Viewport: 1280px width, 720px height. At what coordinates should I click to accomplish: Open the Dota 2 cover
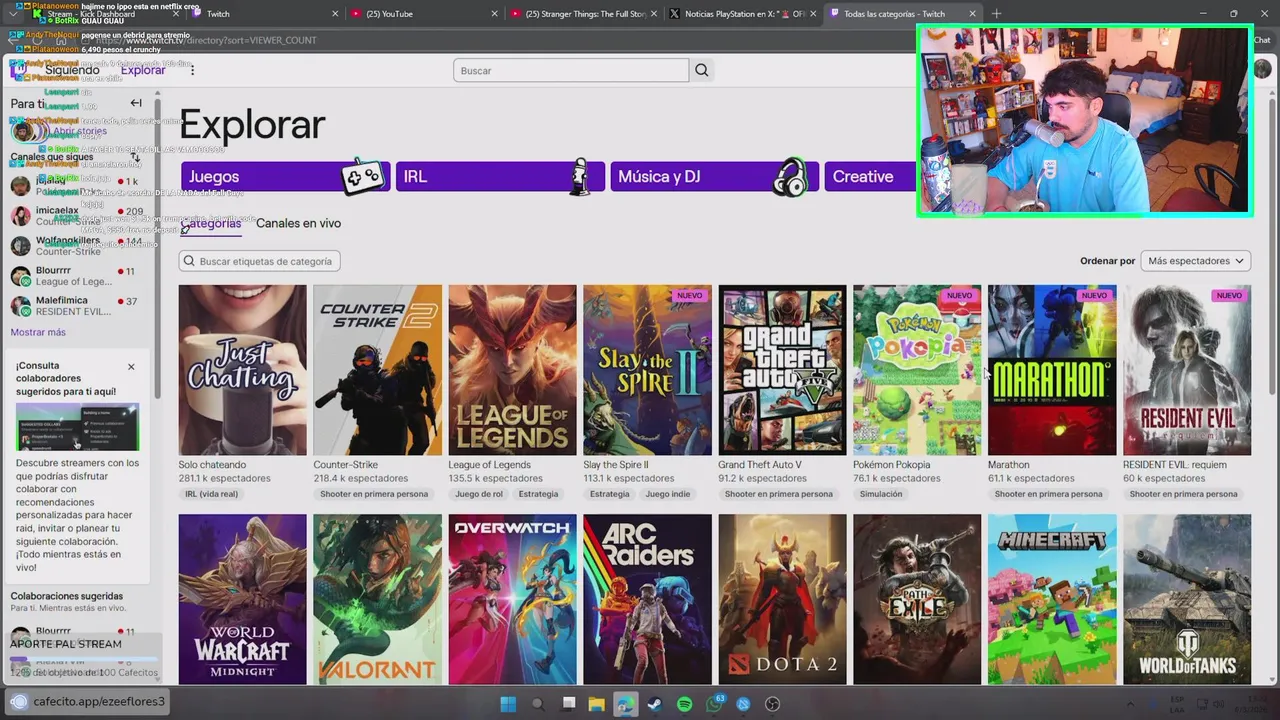pos(782,599)
